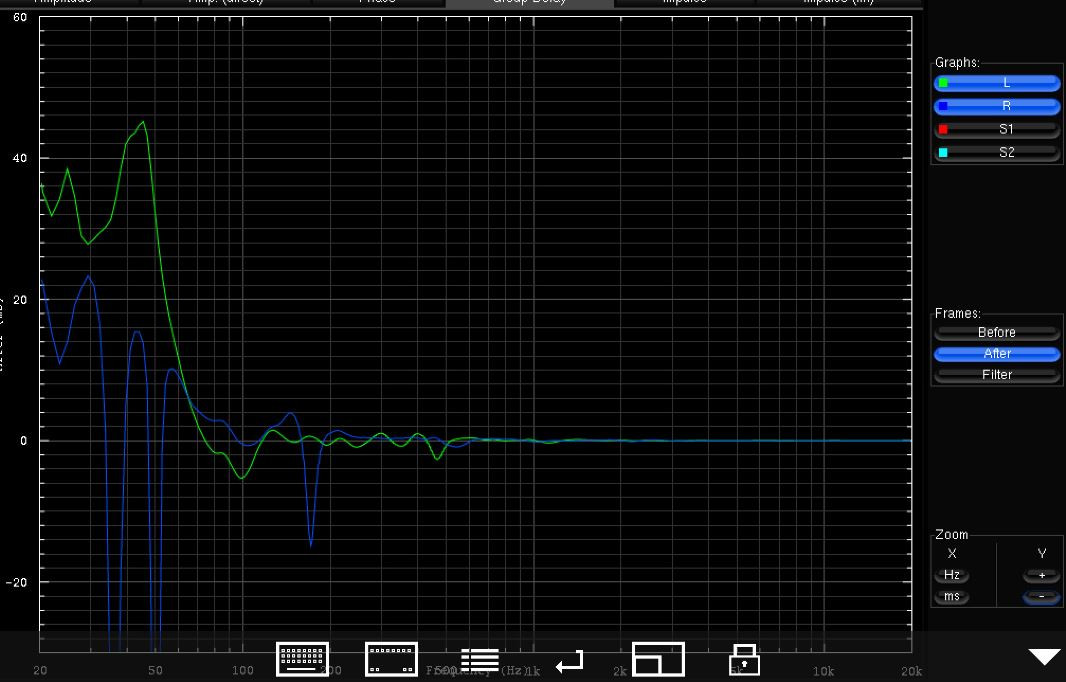
Task: Click the window resize overlay icon
Action: point(658,660)
